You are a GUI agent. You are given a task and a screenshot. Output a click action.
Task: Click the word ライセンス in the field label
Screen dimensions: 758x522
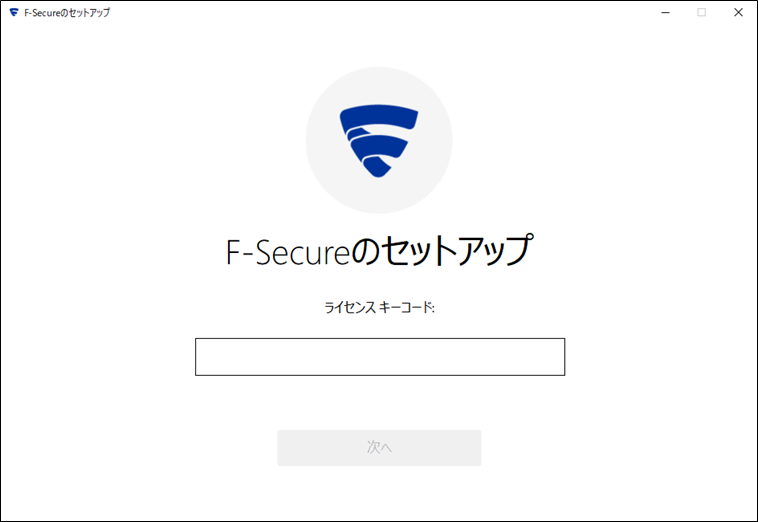tap(350, 307)
